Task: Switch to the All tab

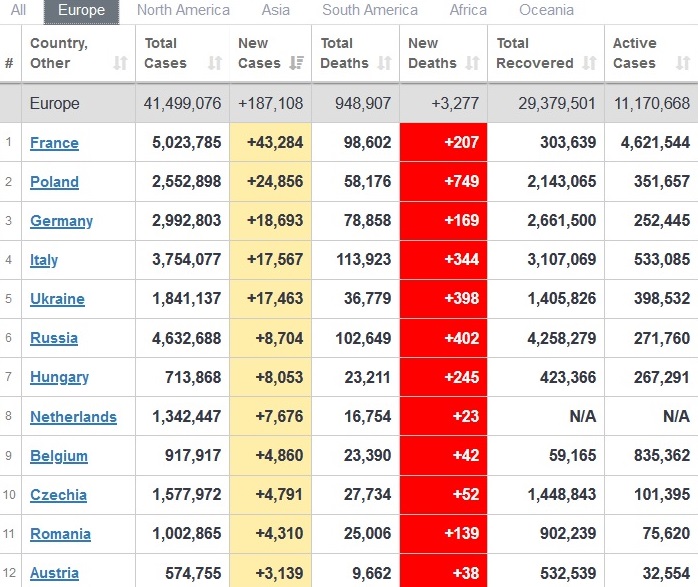Action: coord(19,10)
